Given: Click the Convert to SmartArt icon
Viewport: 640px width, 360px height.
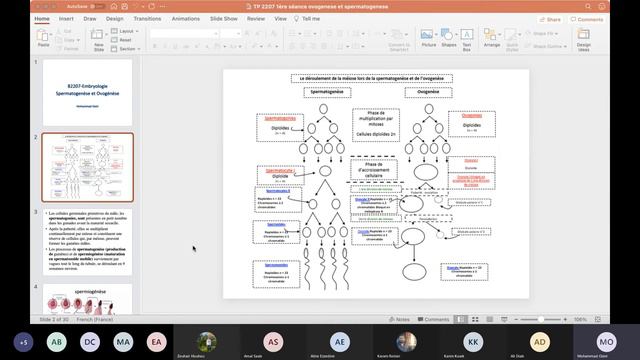Looking at the screenshot, I should point(397,34).
